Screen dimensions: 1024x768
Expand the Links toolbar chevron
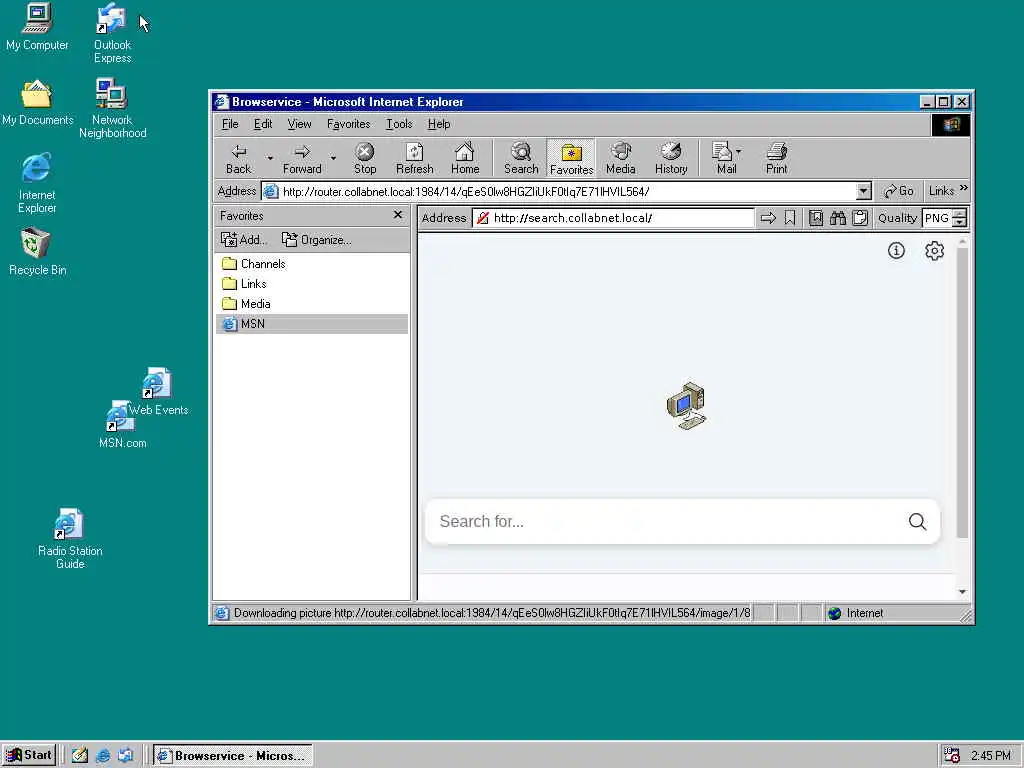coord(963,189)
